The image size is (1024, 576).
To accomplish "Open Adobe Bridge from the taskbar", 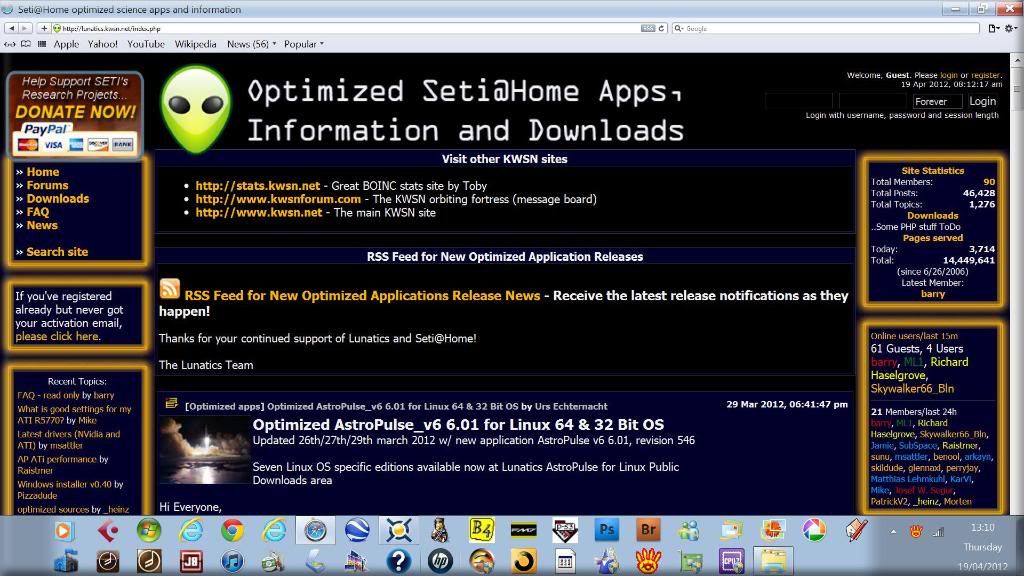I will [x=648, y=530].
